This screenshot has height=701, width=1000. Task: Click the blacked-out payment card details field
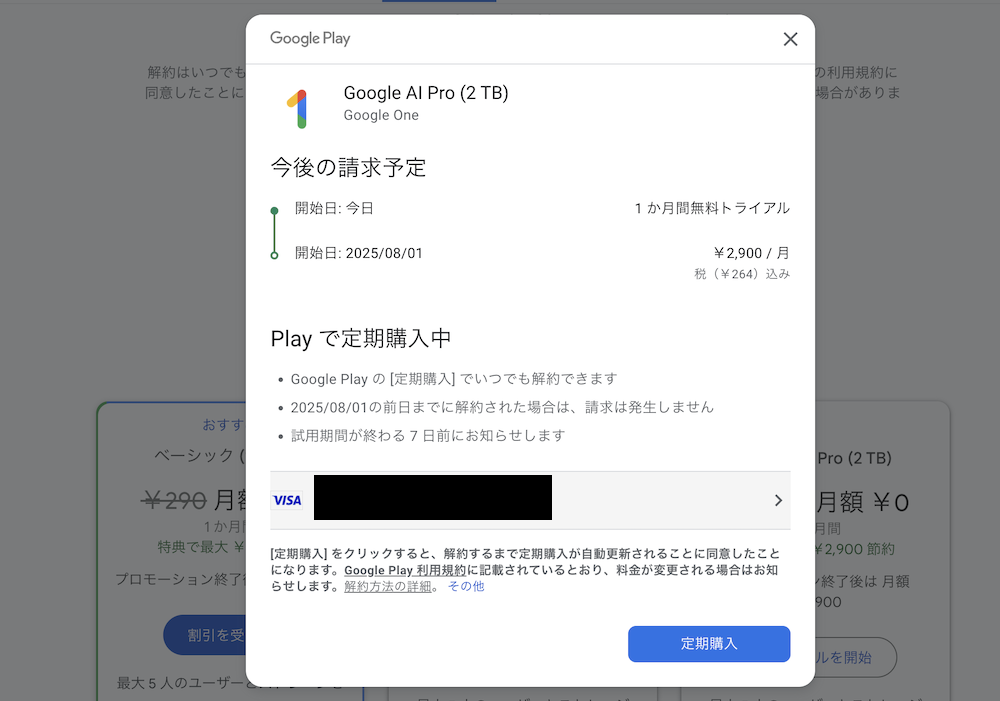pyautogui.click(x=432, y=498)
